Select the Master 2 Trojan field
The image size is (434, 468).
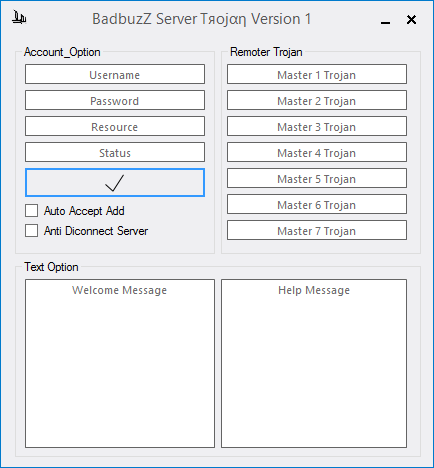(x=317, y=100)
